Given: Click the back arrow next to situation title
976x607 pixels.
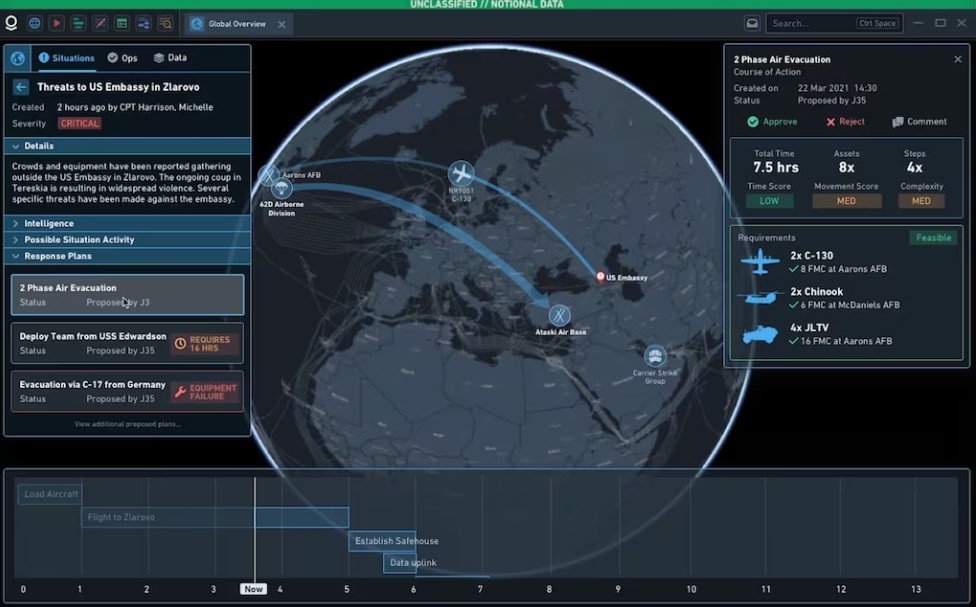Looking at the screenshot, I should 21,87.
